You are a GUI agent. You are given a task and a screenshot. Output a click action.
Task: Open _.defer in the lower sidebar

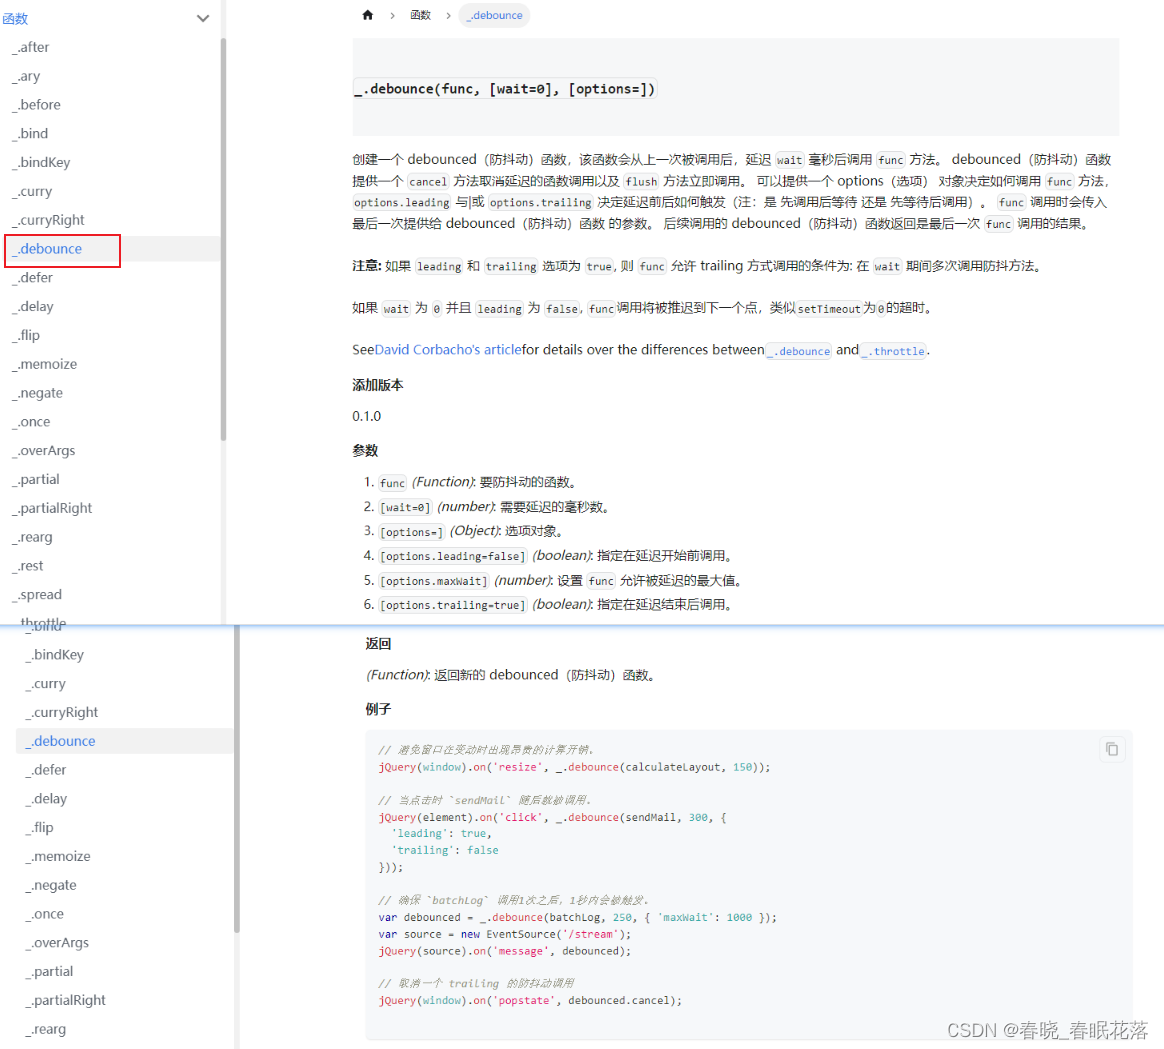[x=46, y=770]
